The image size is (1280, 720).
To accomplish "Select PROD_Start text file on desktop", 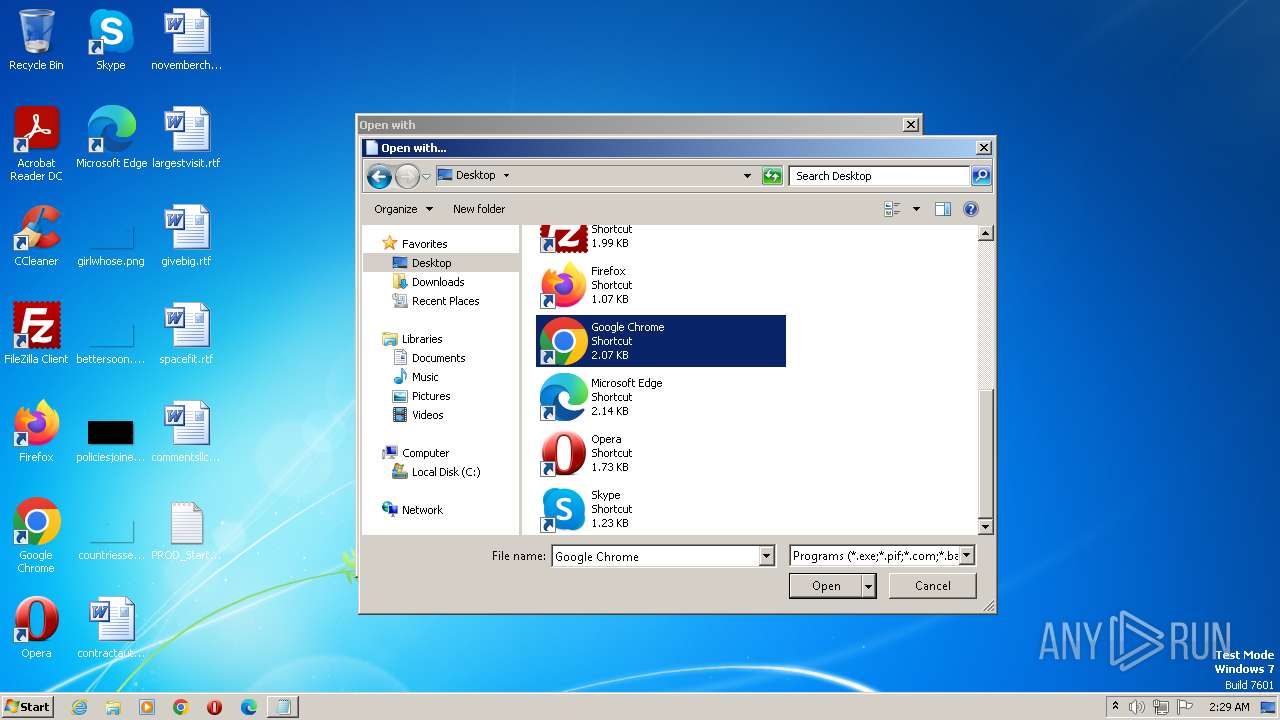I will [x=186, y=530].
